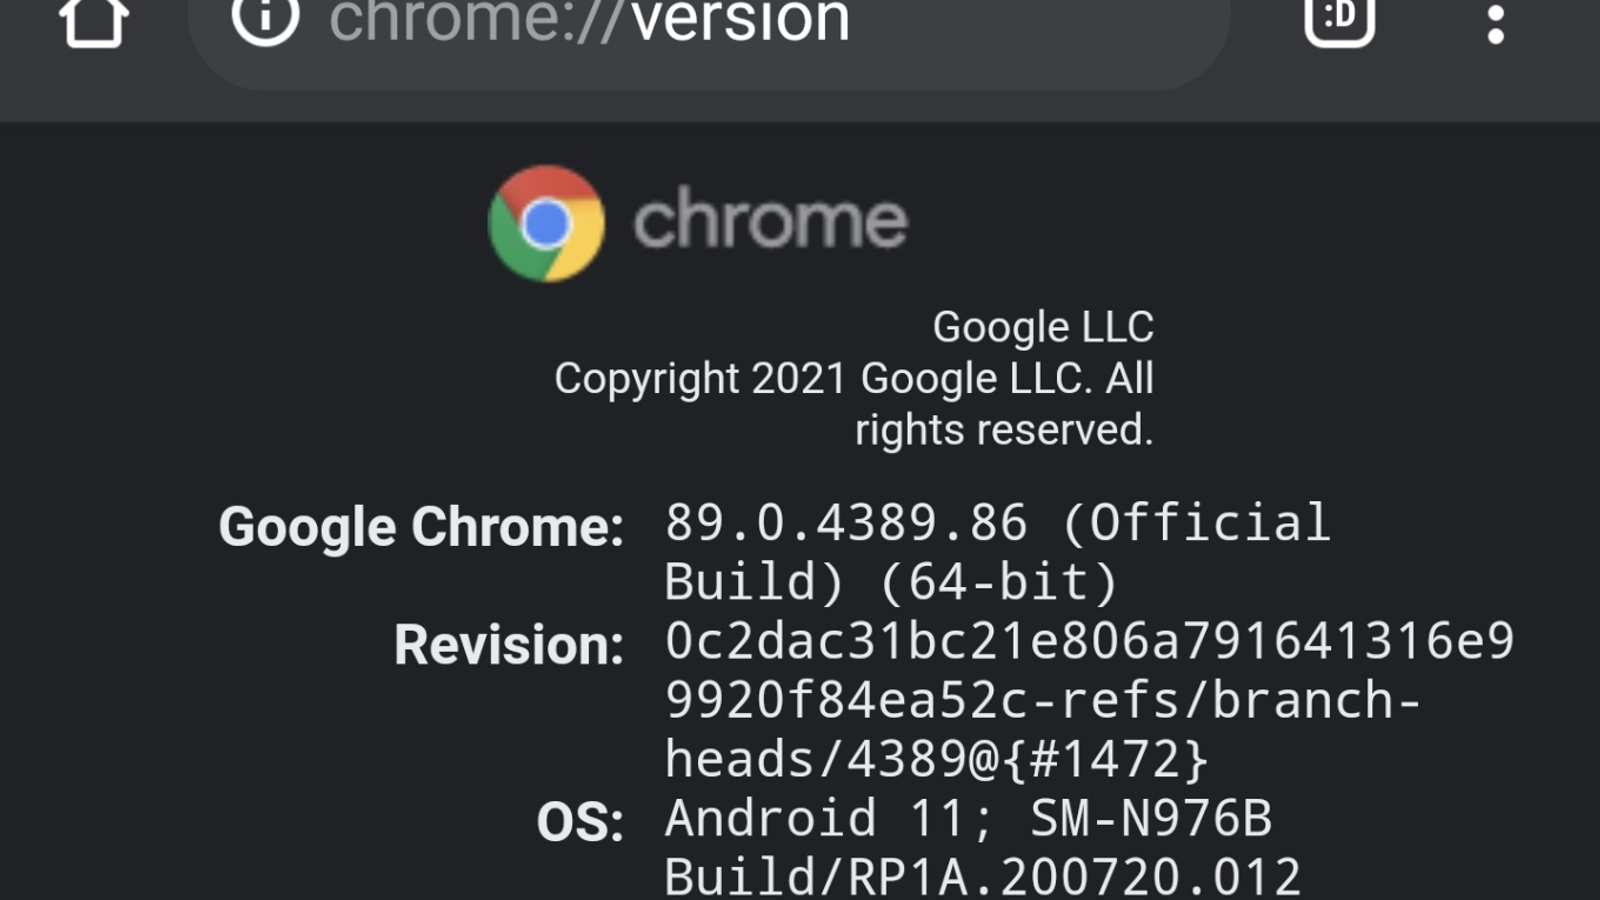
Task: Click the "Build) (64-bit)" text
Action: [890, 582]
